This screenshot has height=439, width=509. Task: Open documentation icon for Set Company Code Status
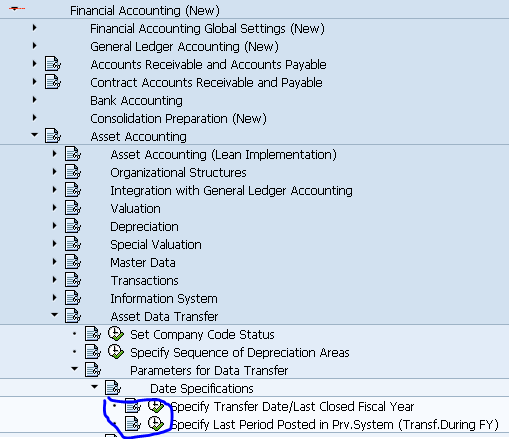point(93,334)
